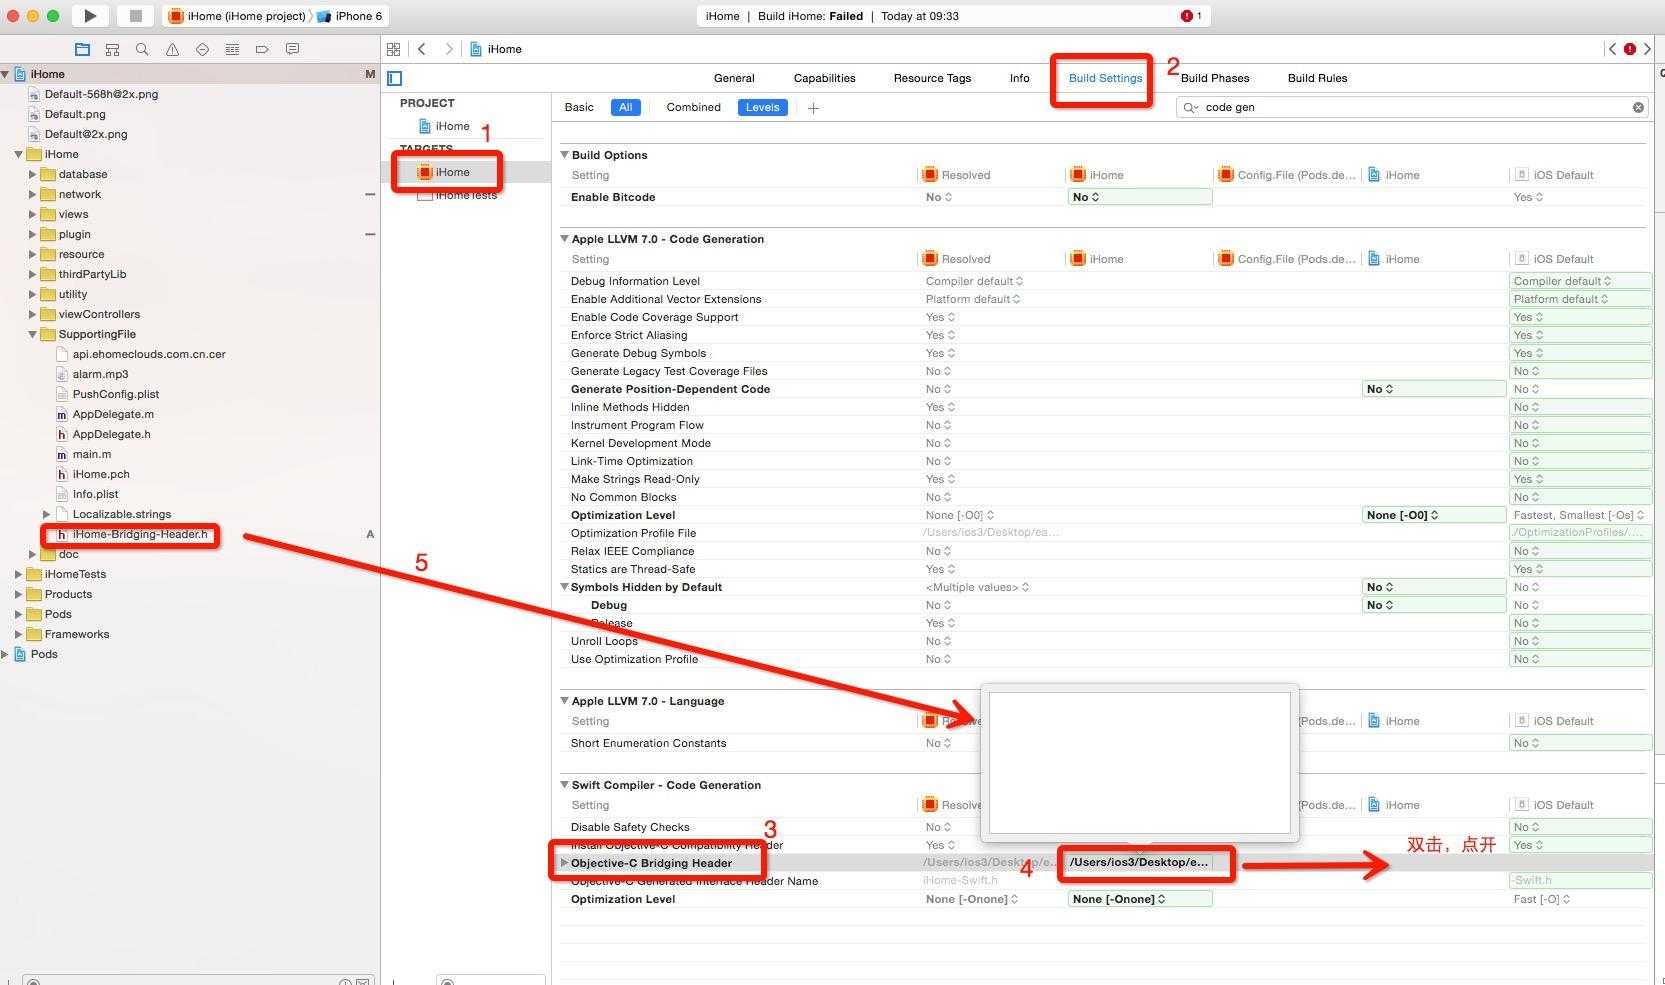
Task: Click in the 'code gen' search field
Action: (1412, 107)
